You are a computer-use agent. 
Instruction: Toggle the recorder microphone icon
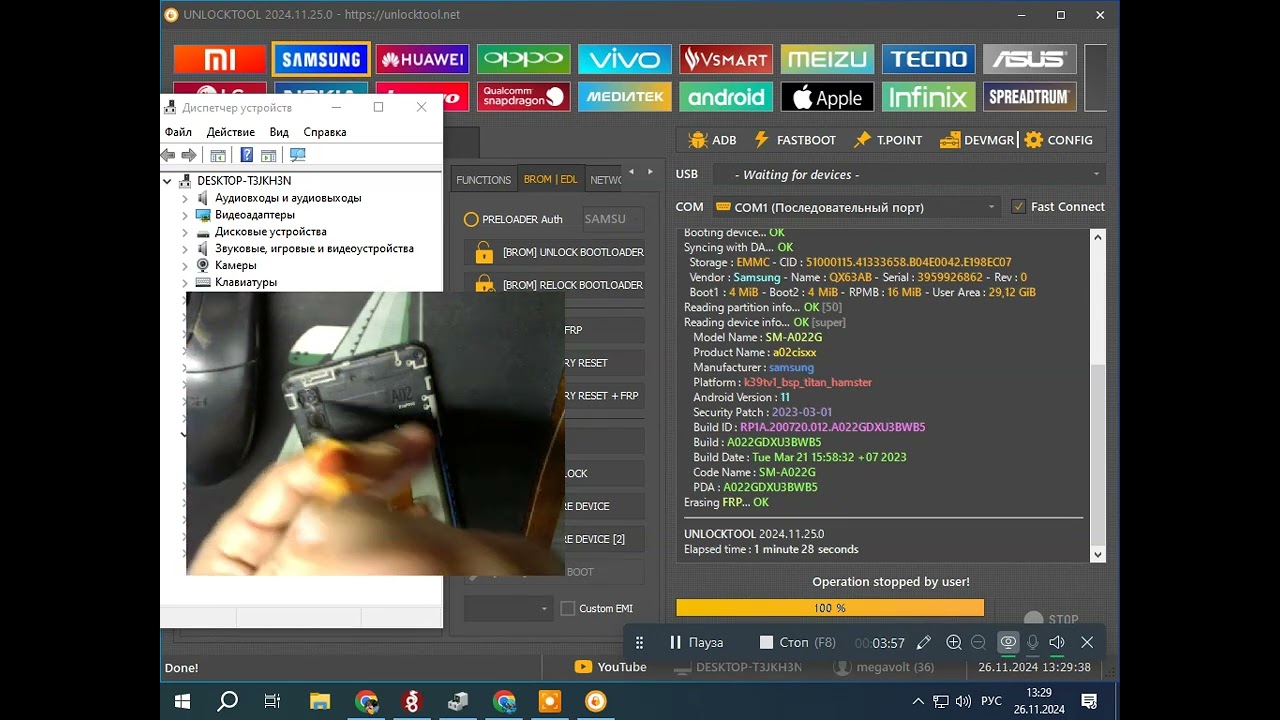click(x=1033, y=642)
